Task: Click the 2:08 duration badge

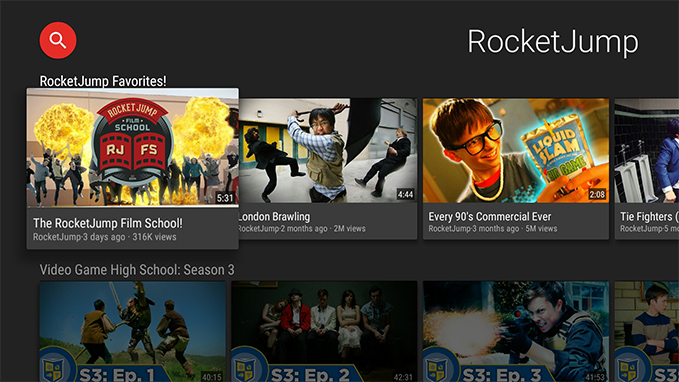Action: [x=597, y=194]
